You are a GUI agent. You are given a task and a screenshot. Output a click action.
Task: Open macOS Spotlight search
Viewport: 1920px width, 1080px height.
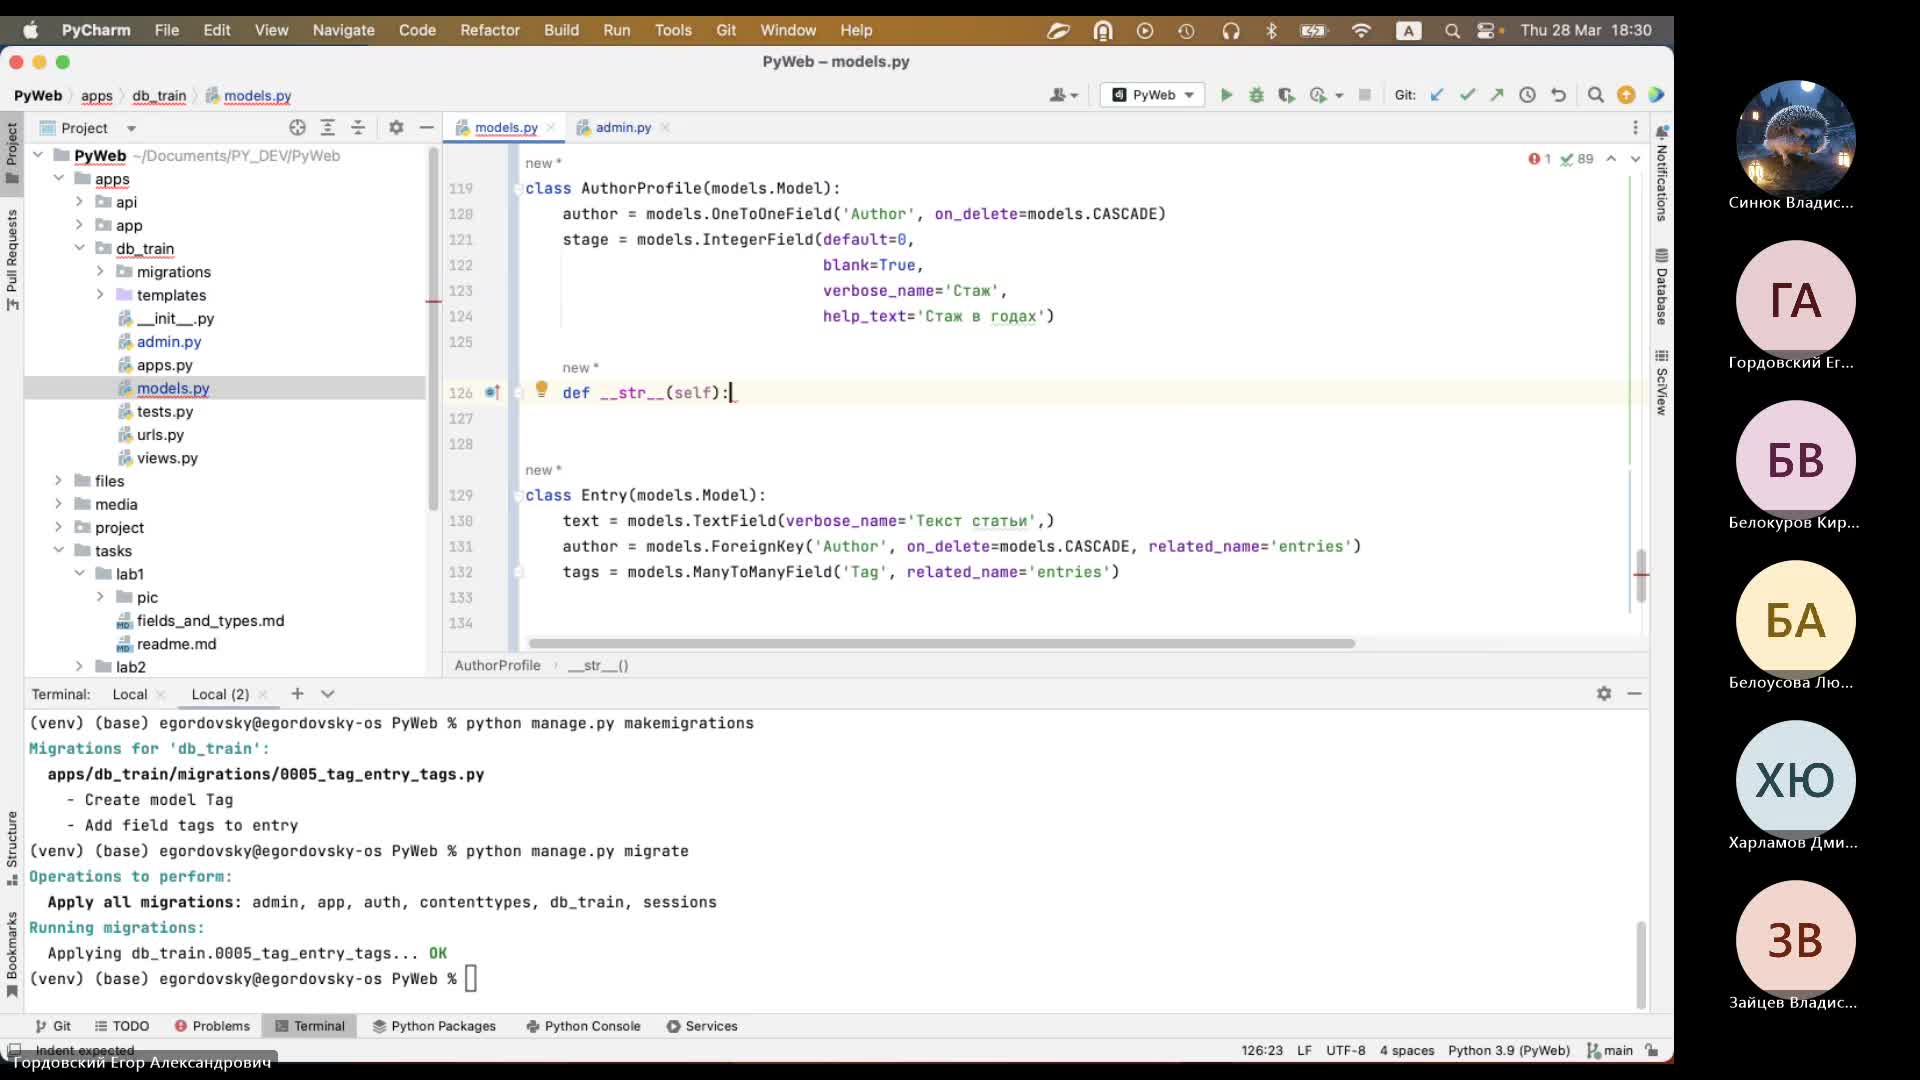1452,31
